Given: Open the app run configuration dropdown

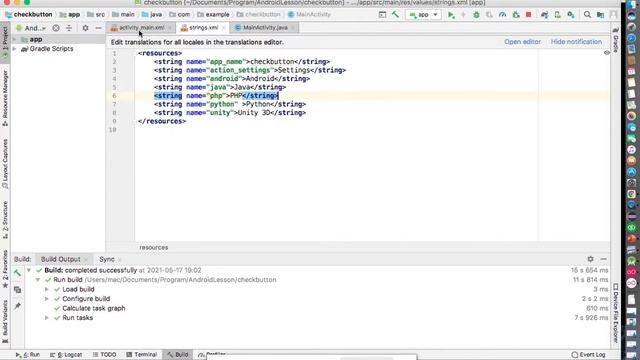Looking at the screenshot, I should point(423,15).
